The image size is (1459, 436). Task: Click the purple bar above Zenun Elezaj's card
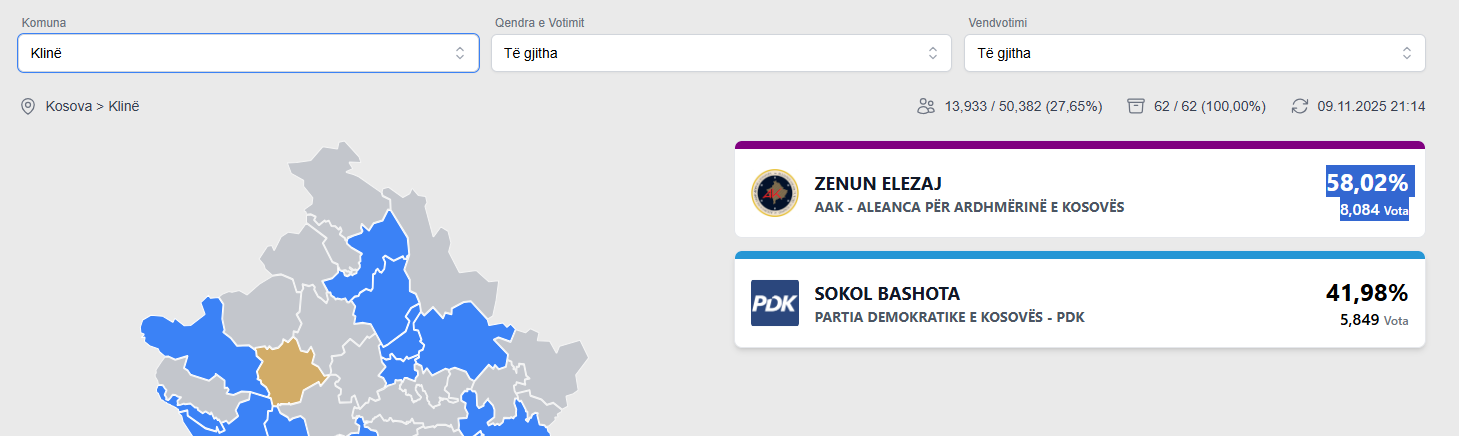coord(1079,145)
